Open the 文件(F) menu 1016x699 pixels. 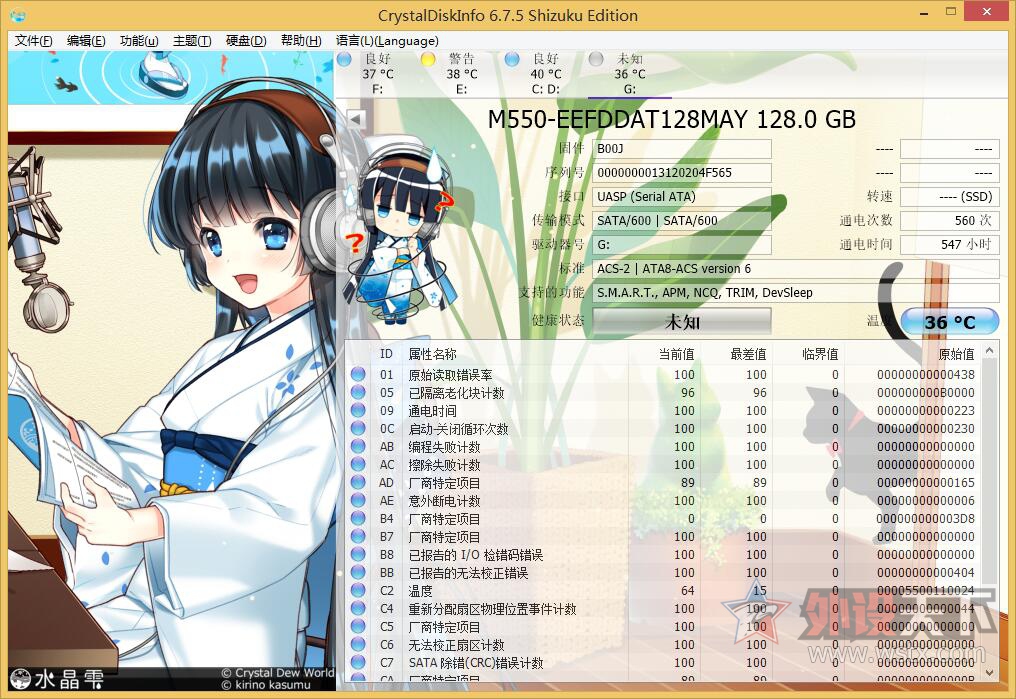[x=33, y=41]
